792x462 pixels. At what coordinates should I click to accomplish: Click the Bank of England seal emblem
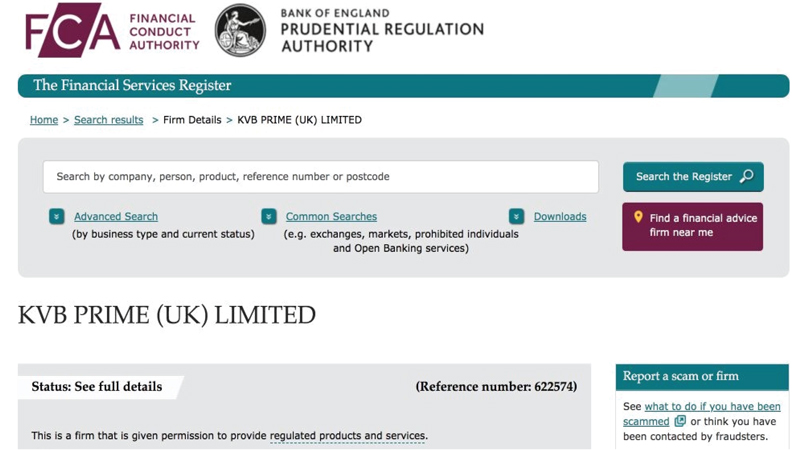[240, 30]
